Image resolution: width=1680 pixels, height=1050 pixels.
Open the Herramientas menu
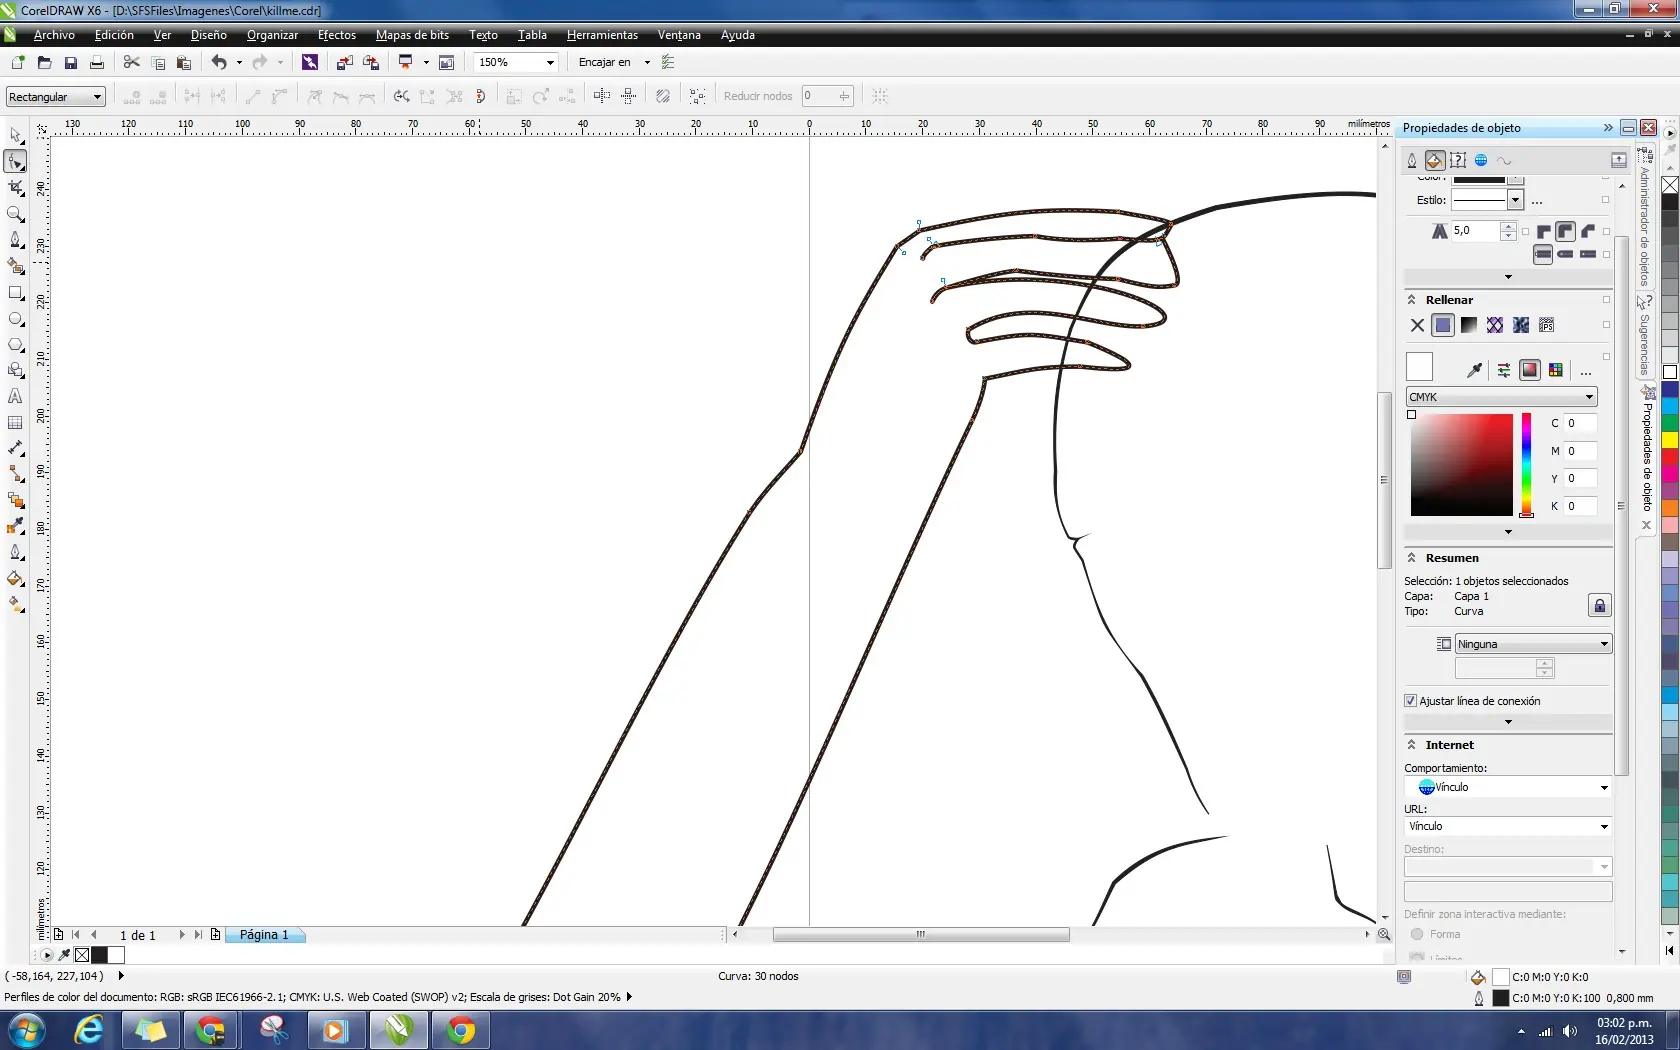click(x=602, y=35)
